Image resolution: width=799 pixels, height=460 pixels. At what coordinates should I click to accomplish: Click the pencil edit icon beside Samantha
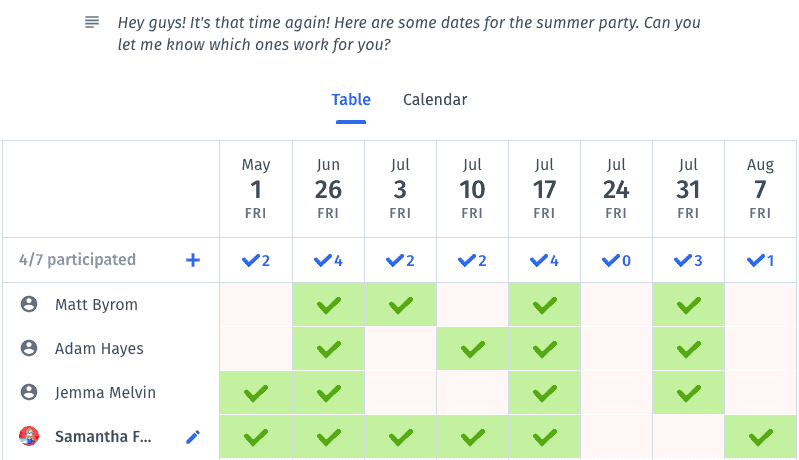tap(193, 437)
